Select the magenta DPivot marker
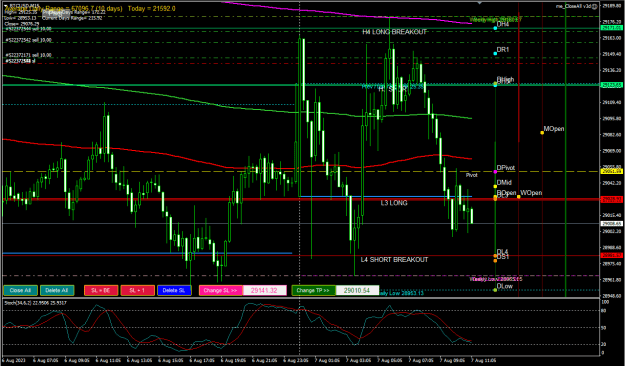 pyautogui.click(x=495, y=172)
